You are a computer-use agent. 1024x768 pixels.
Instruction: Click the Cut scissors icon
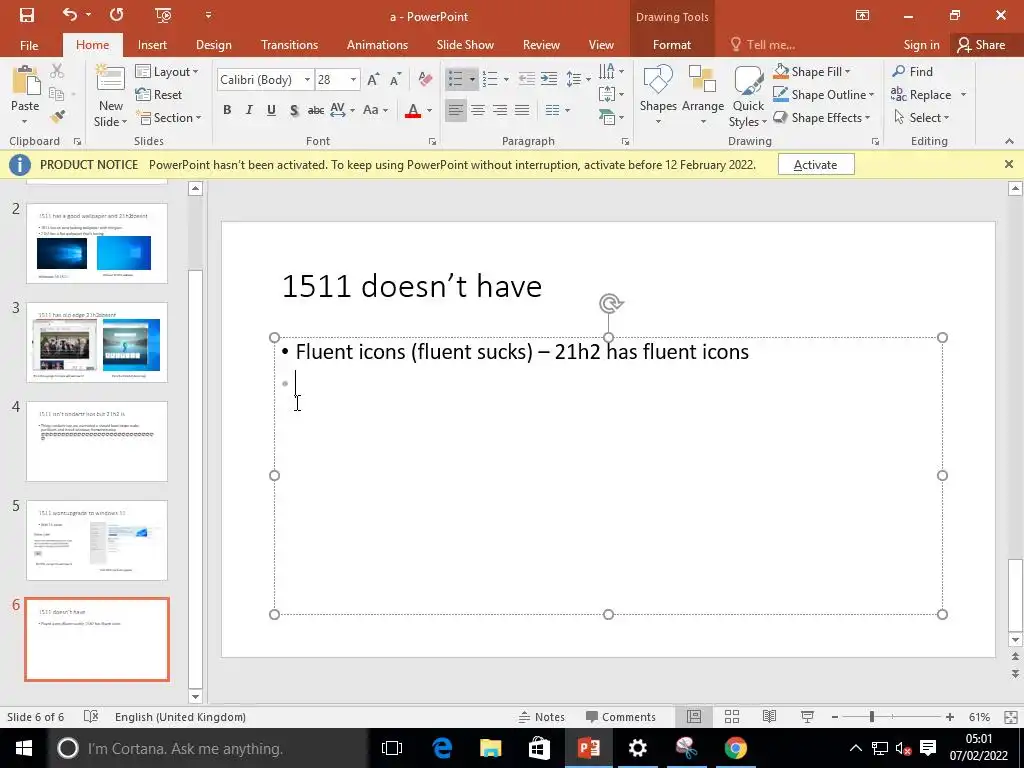tap(57, 71)
